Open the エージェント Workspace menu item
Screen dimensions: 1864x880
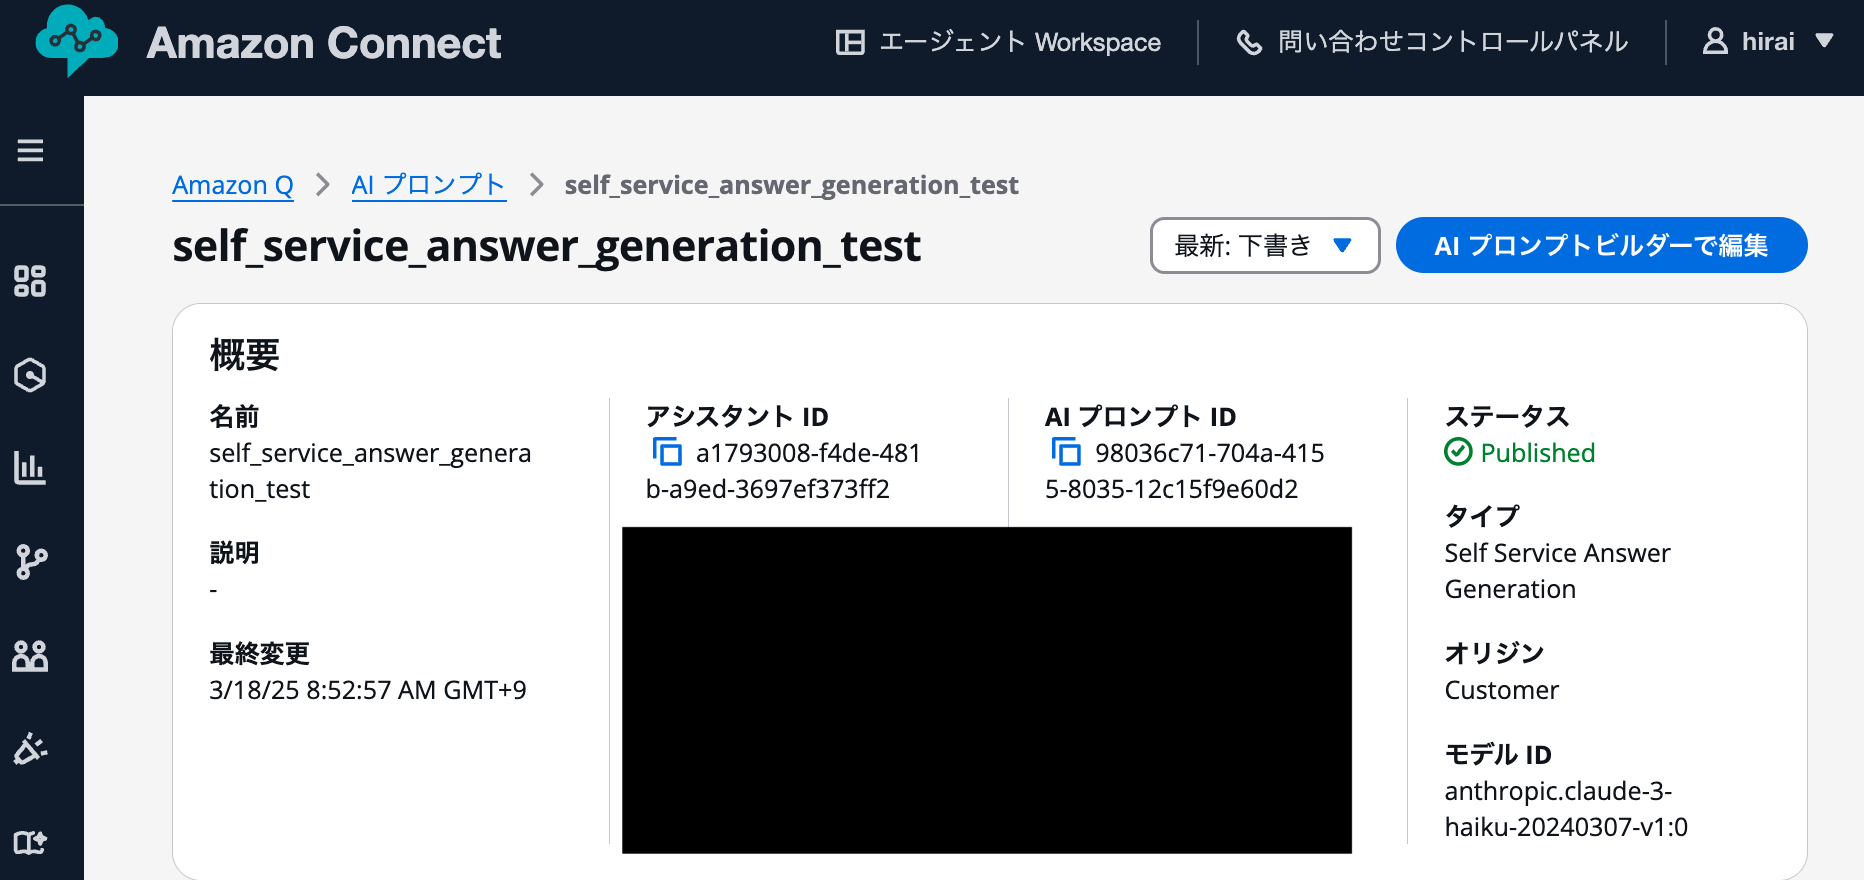point(998,42)
